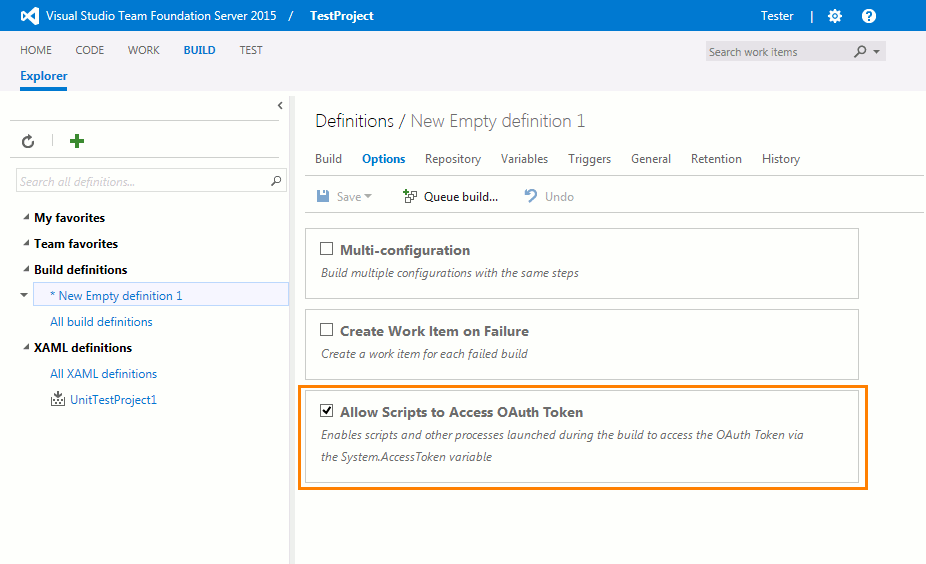
Task: Open UnitTestProject1 XAML definition
Action: [x=113, y=400]
